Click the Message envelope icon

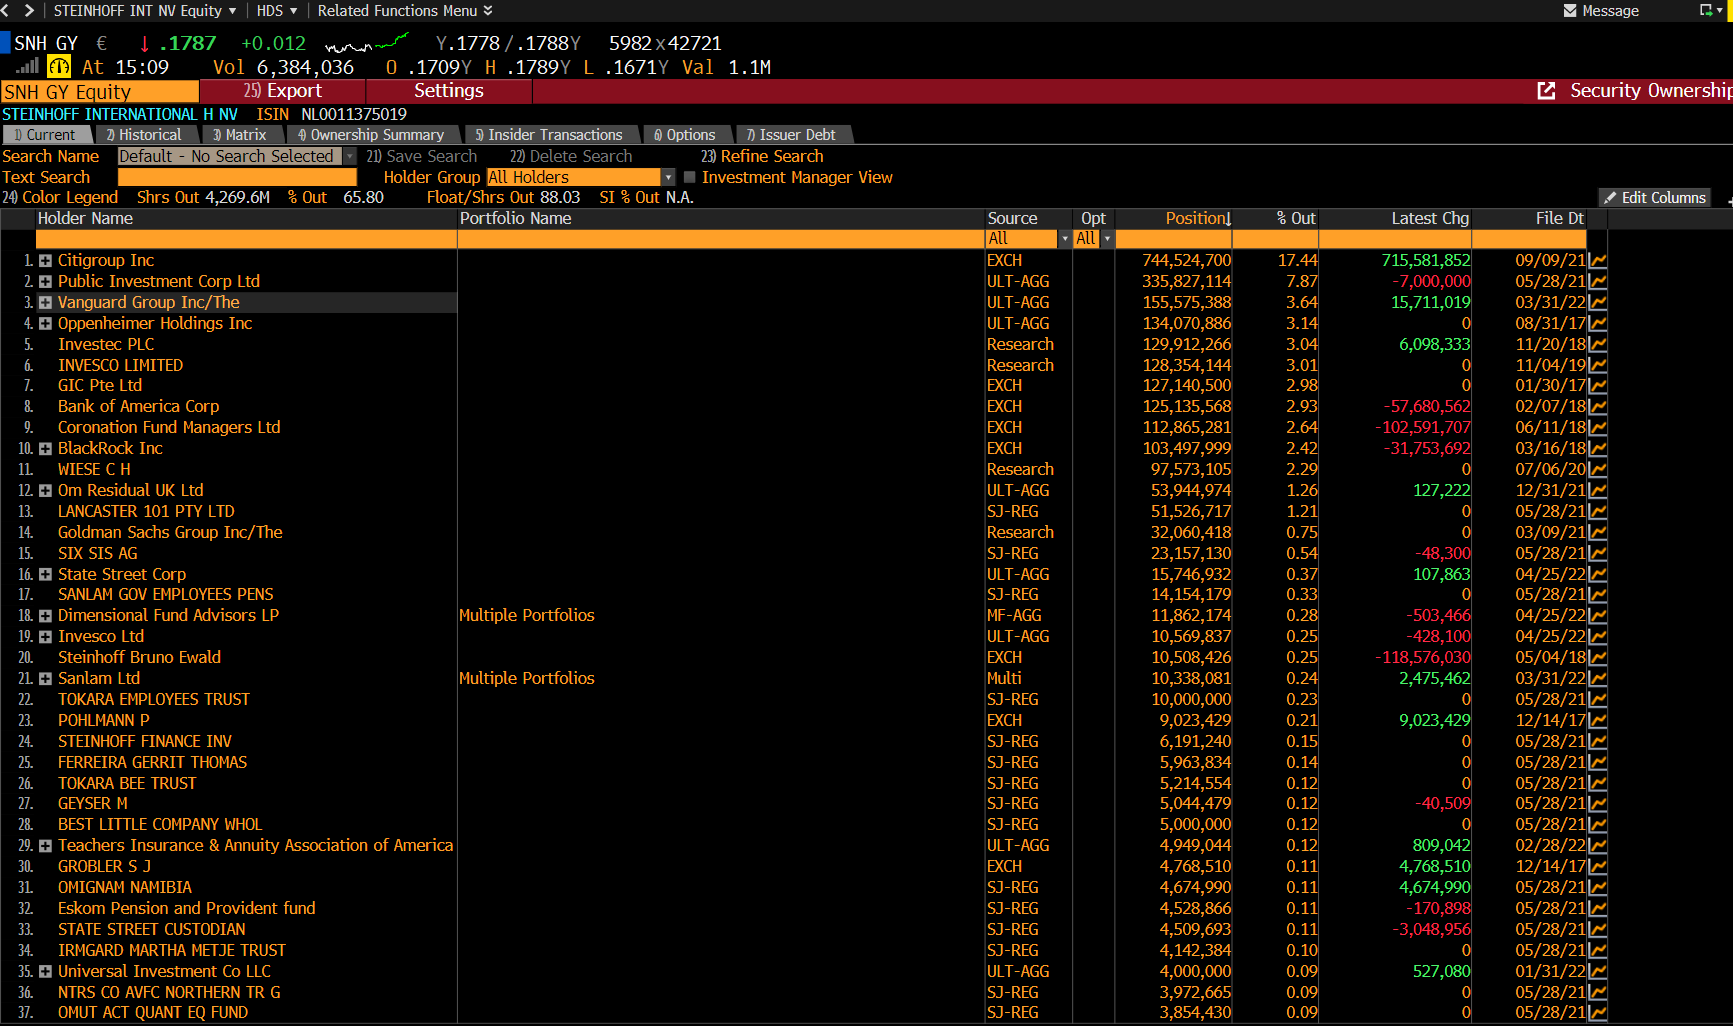tap(1570, 11)
